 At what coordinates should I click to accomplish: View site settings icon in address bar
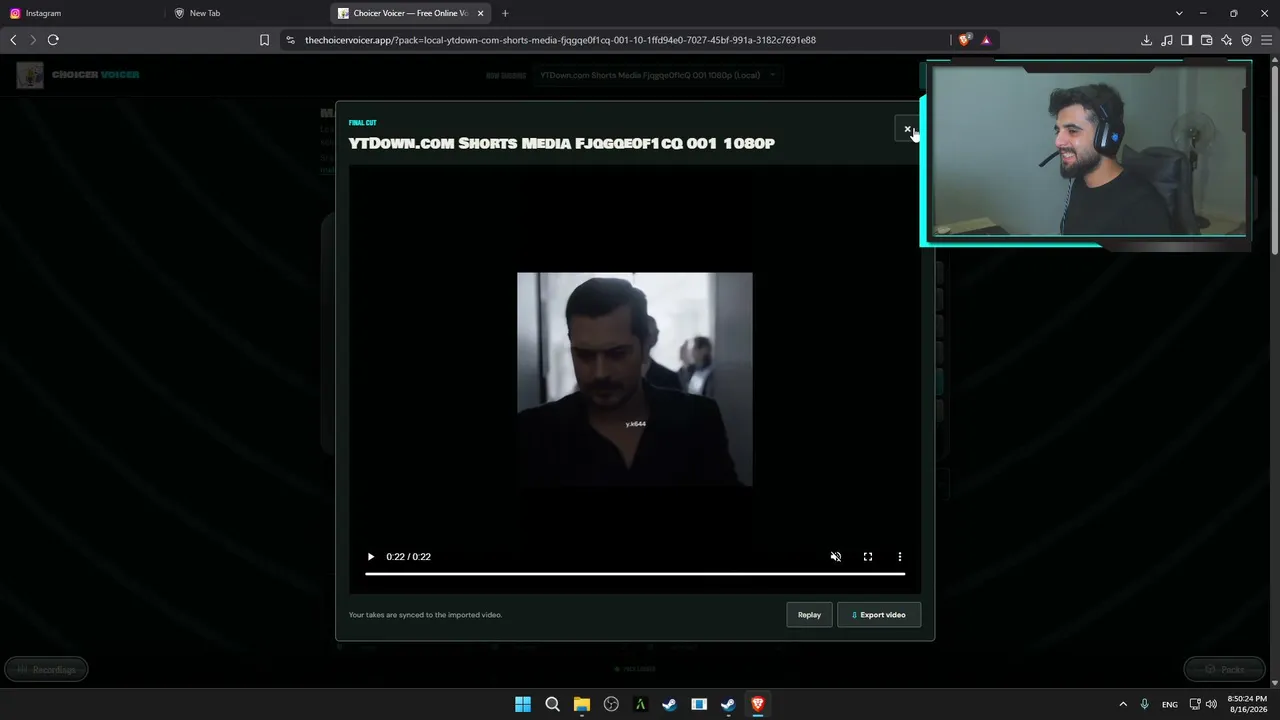(x=290, y=40)
